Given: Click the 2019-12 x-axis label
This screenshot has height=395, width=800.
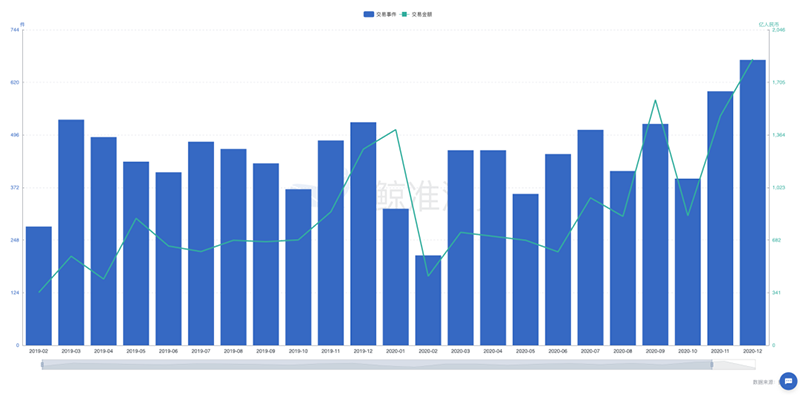Looking at the screenshot, I should pos(363,351).
